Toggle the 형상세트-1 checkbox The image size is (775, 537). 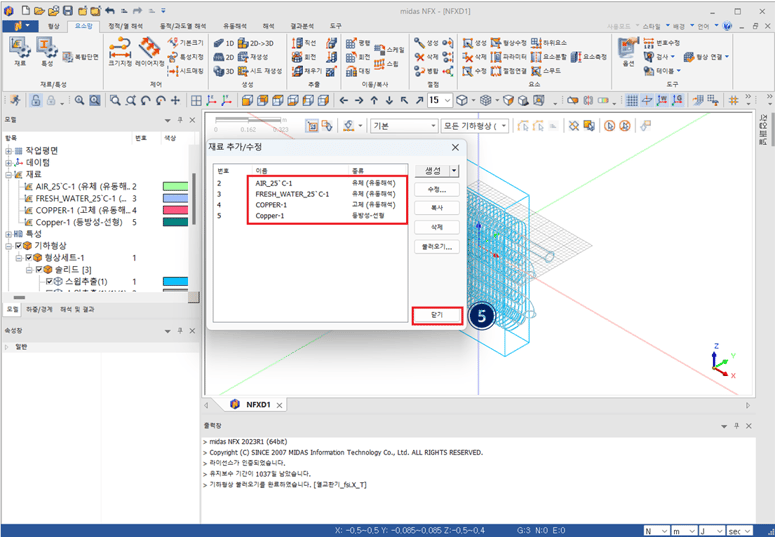click(x=28, y=258)
